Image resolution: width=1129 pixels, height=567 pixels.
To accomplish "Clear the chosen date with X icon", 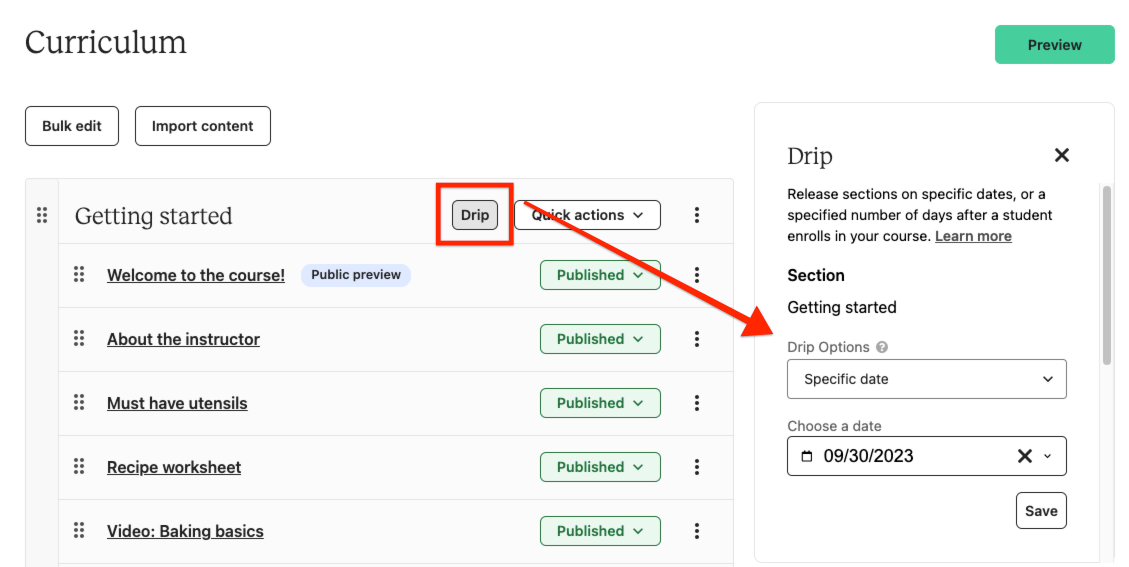I will tap(1024, 456).
